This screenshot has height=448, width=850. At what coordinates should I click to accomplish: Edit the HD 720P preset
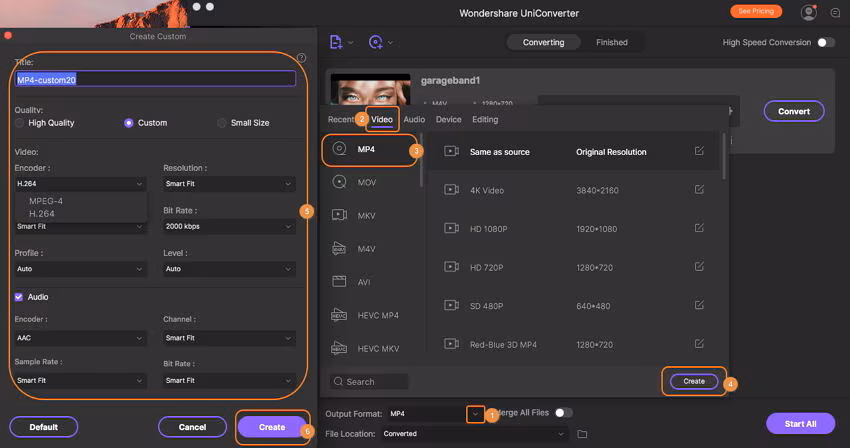click(x=699, y=266)
